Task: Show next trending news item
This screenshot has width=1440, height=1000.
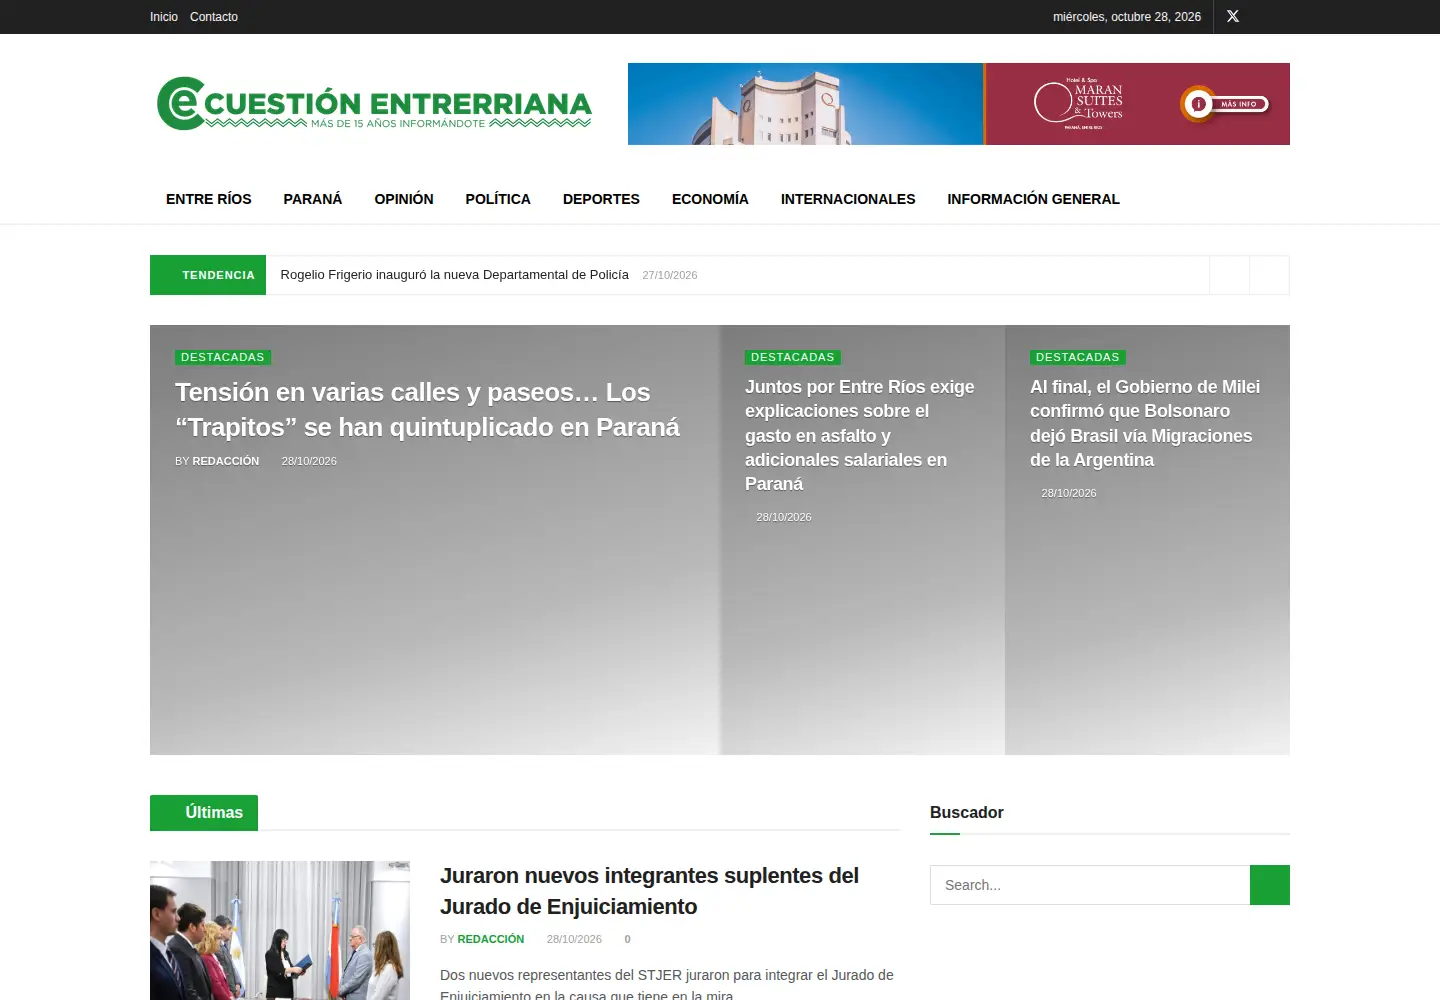Action: (1270, 275)
